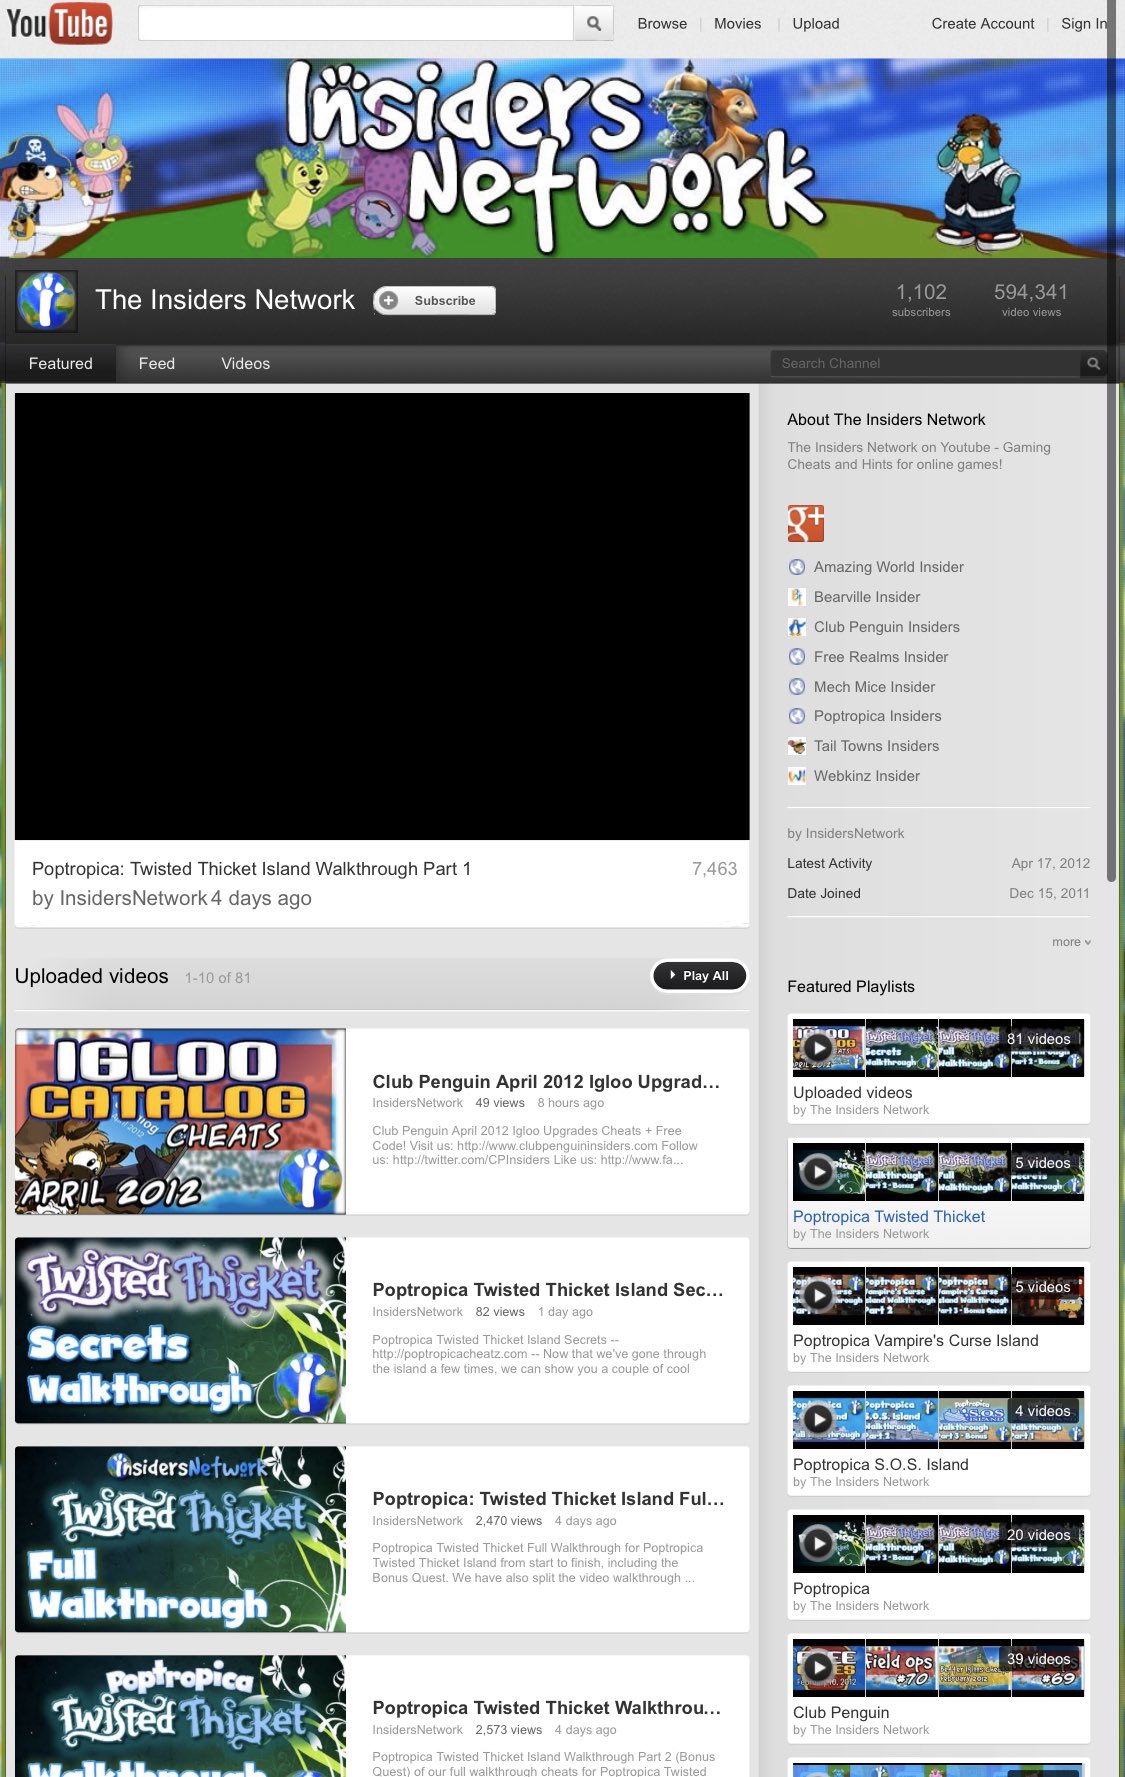
Task: Click the channel search magnifier icon
Action: tap(1094, 363)
